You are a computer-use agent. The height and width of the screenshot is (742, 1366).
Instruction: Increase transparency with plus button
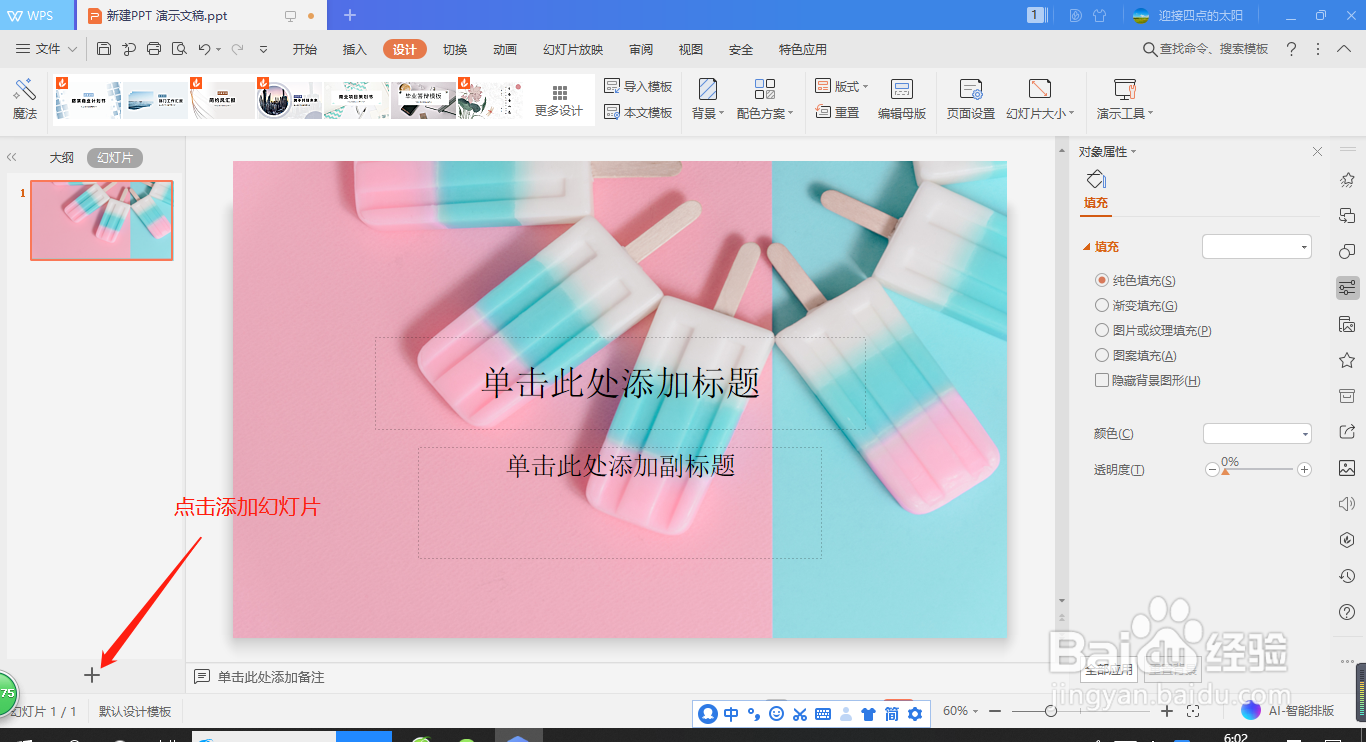pos(1304,469)
